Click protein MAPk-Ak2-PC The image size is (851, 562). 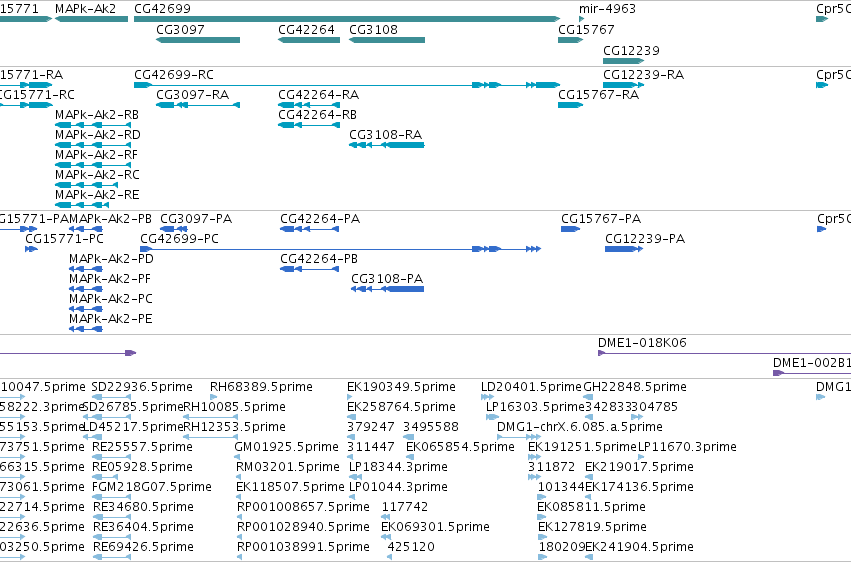(x=86, y=309)
